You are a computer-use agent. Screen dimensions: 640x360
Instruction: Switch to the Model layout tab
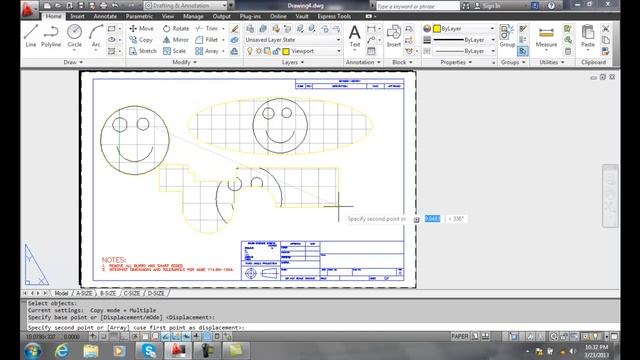coord(61,293)
